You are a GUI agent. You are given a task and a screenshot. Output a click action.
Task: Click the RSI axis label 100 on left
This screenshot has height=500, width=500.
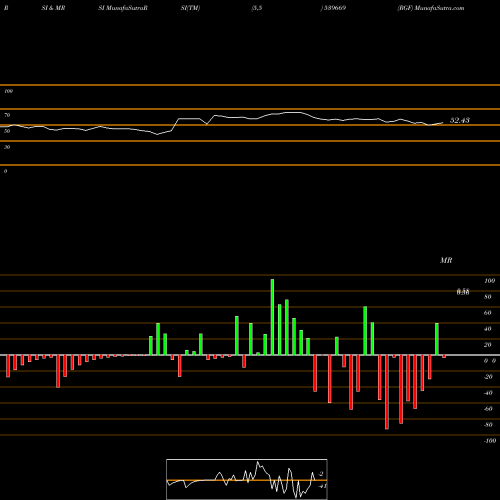pyautogui.click(x=8, y=91)
